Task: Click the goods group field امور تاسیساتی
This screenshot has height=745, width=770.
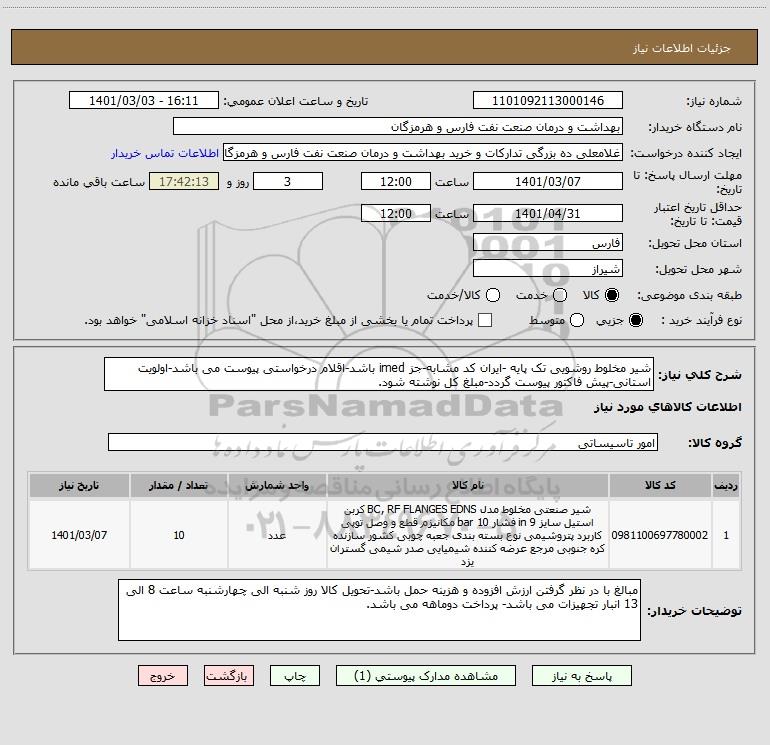Action: pos(383,442)
